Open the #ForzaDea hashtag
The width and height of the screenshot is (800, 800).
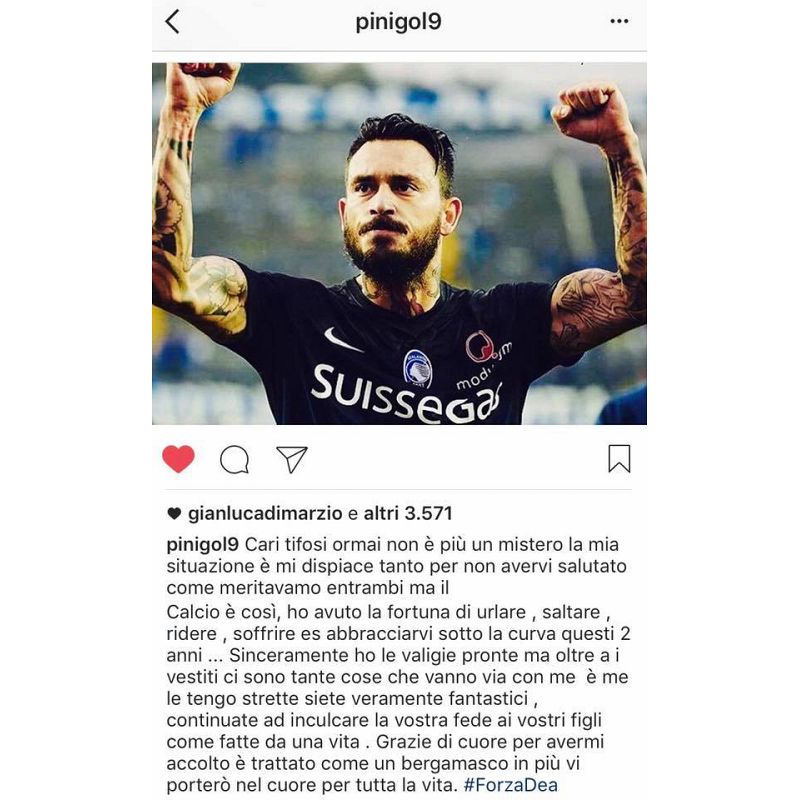coord(511,785)
